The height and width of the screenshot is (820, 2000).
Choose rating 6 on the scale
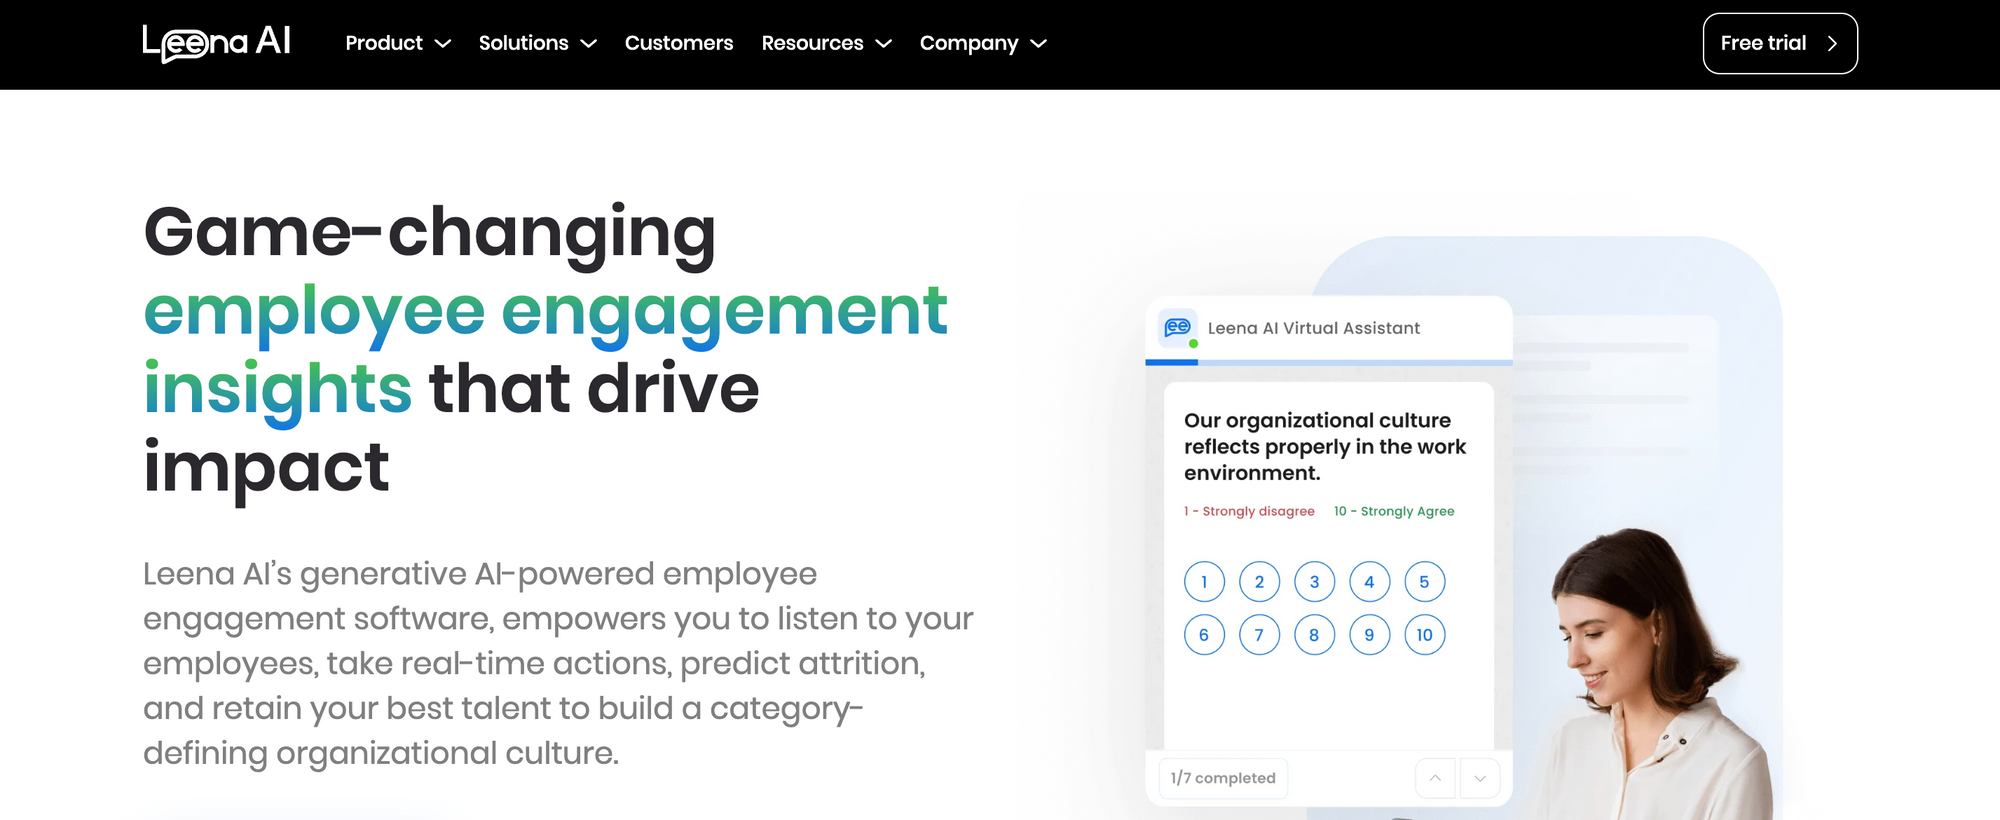pyautogui.click(x=1204, y=635)
